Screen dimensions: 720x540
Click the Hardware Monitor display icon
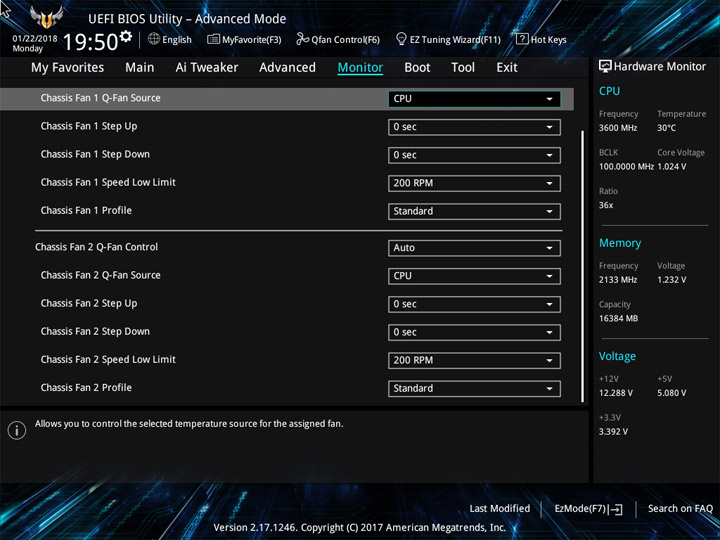click(605, 67)
